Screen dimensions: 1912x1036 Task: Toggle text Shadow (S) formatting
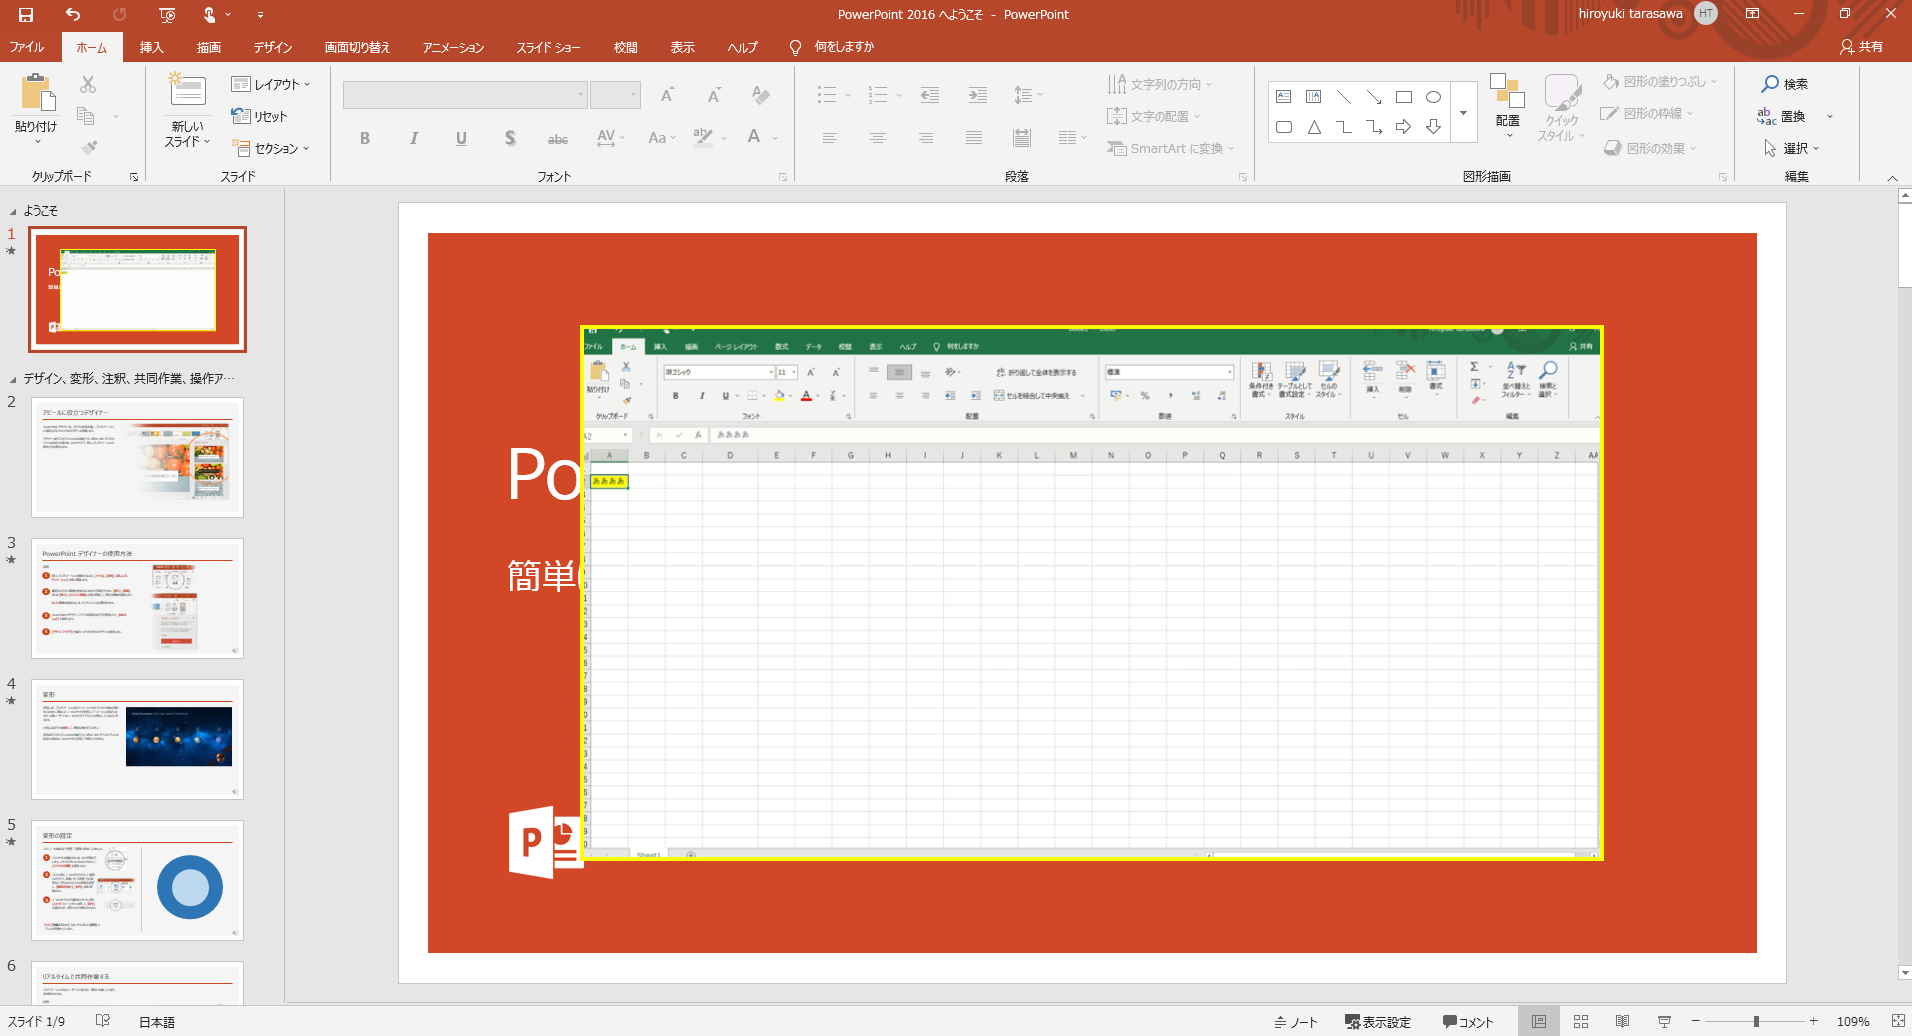click(510, 138)
